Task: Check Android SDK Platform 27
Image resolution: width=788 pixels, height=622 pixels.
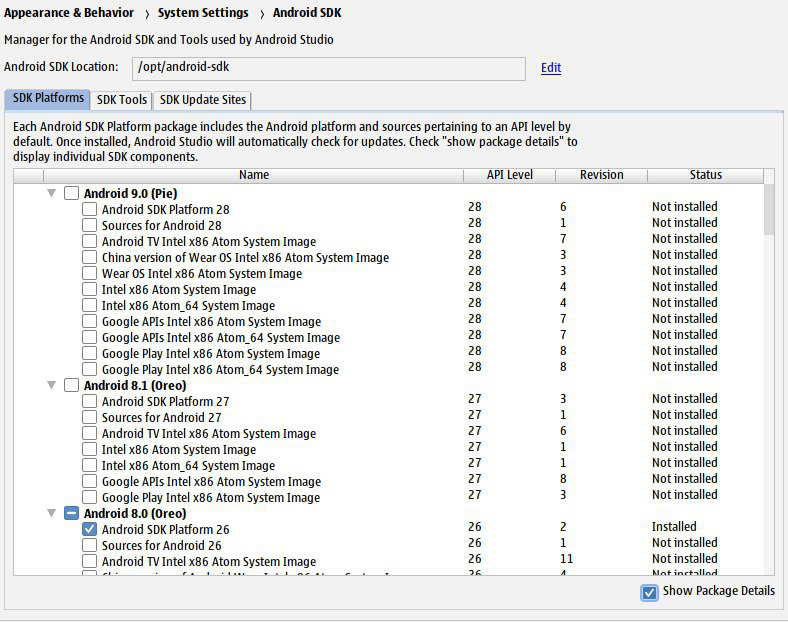Action: coord(89,401)
